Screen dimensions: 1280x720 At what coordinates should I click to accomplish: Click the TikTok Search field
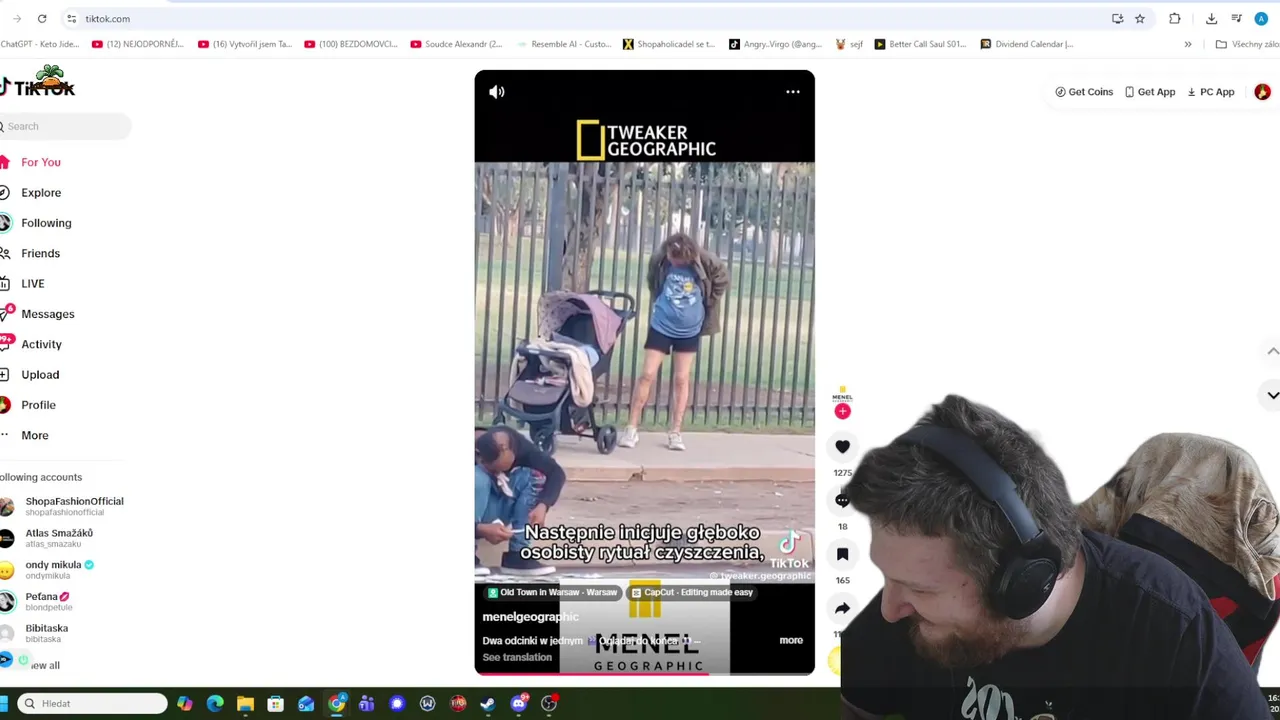click(x=65, y=126)
